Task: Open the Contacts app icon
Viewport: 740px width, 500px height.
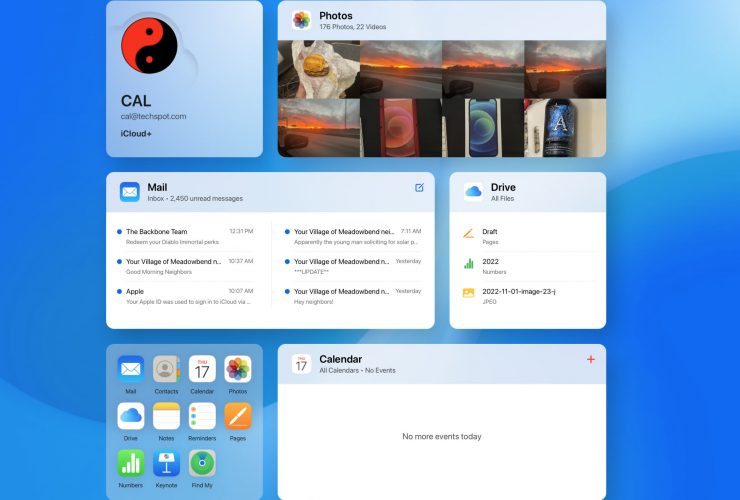Action: pyautogui.click(x=166, y=369)
